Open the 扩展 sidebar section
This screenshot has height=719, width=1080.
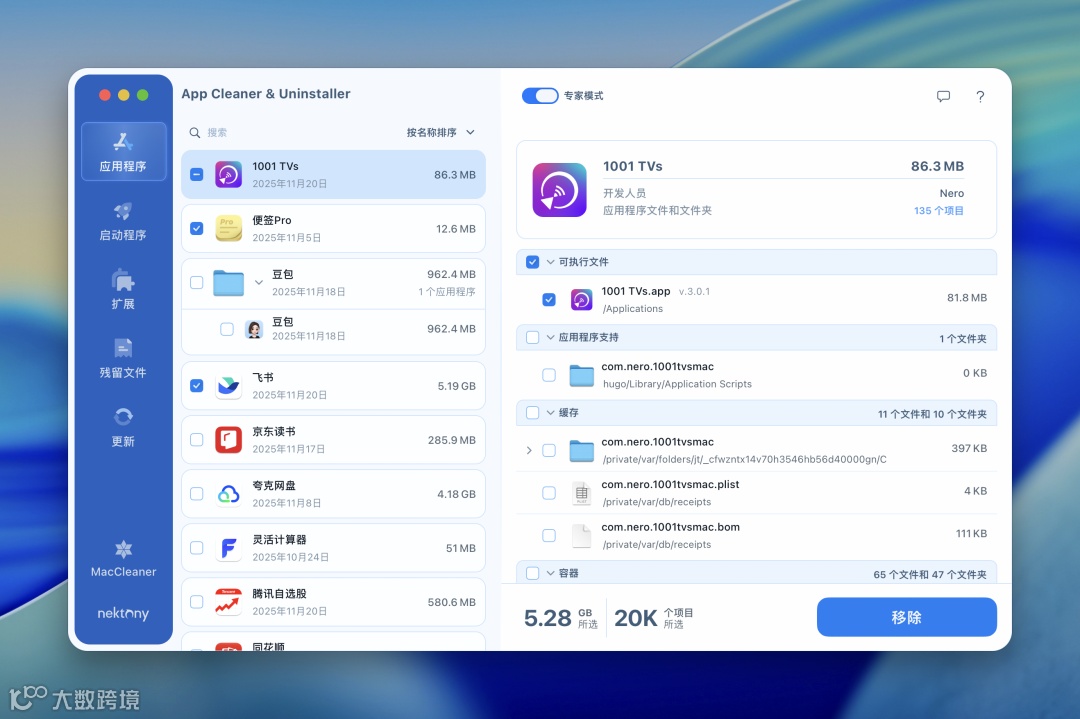(x=123, y=290)
